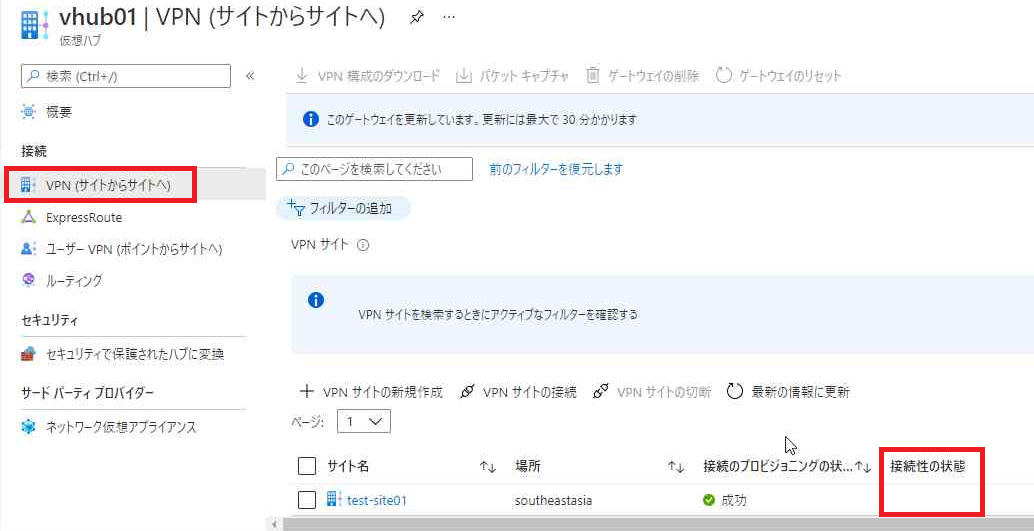Click the firewall icon for セキュリティで保護されたハブに変換
Screen dimensions: 1034x531
click(28, 354)
